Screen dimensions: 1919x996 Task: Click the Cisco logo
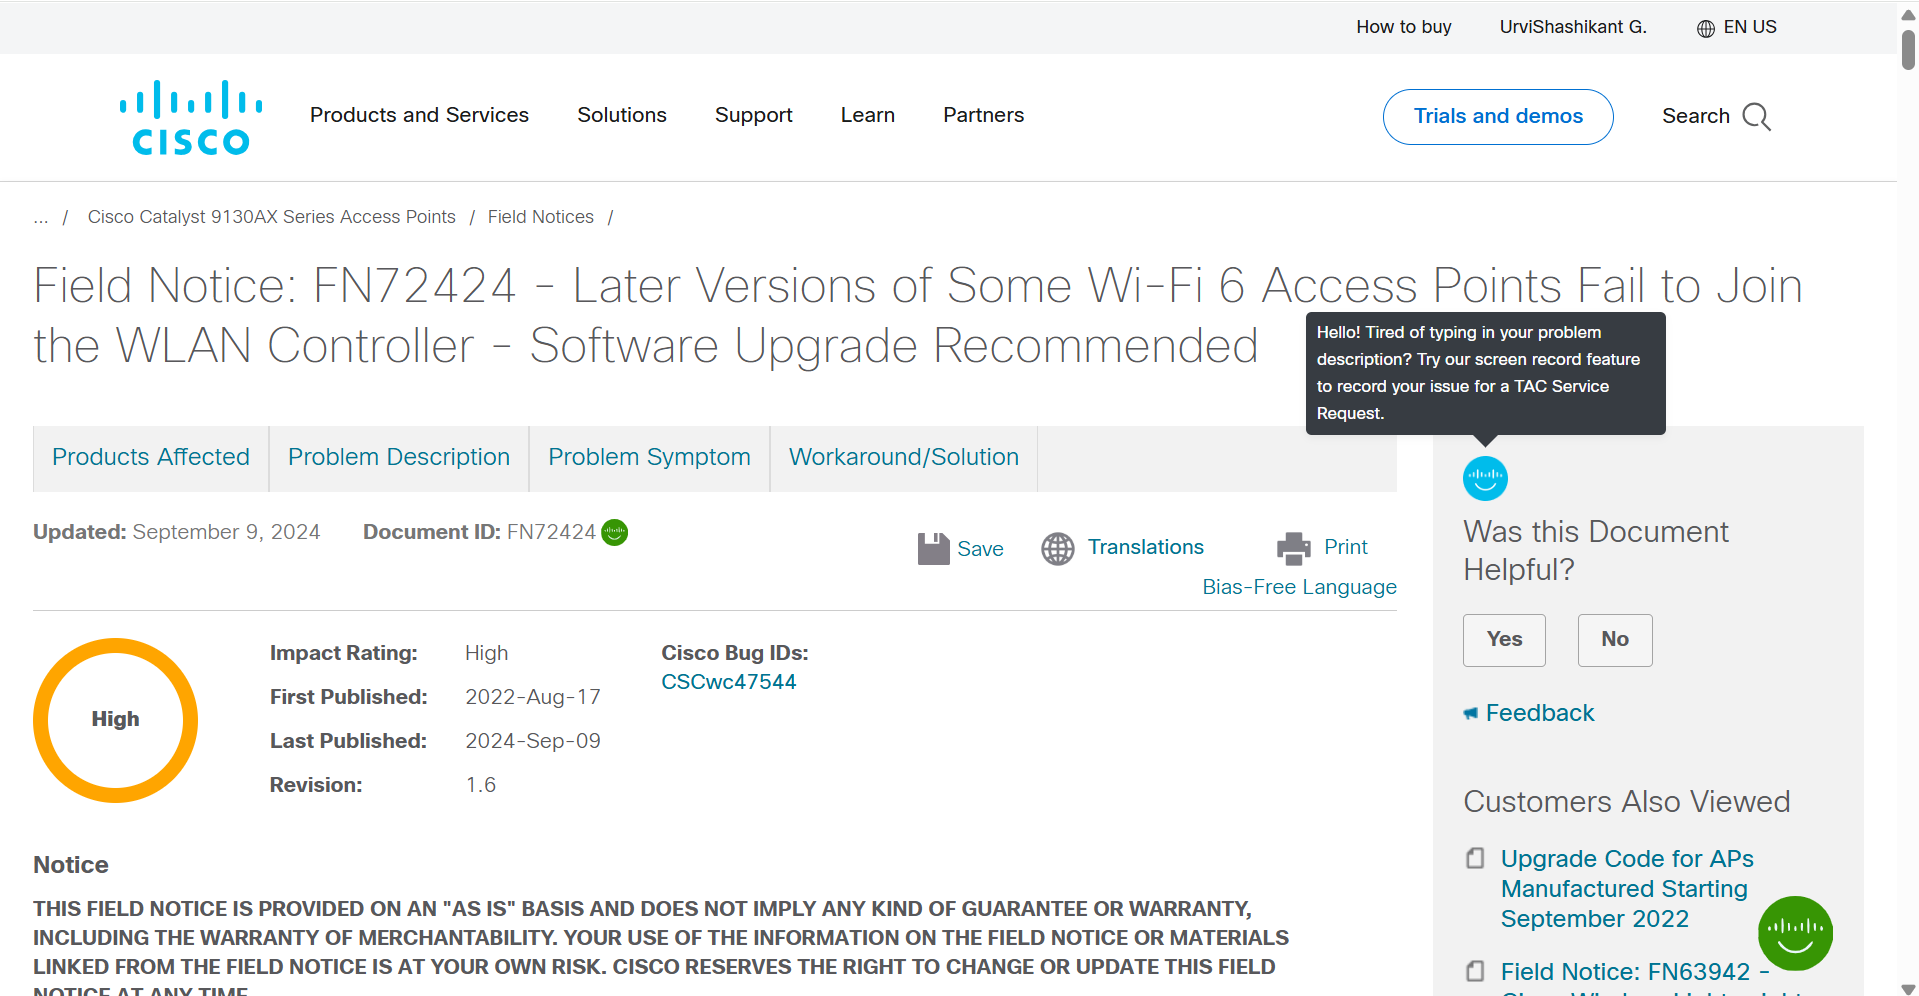191,118
